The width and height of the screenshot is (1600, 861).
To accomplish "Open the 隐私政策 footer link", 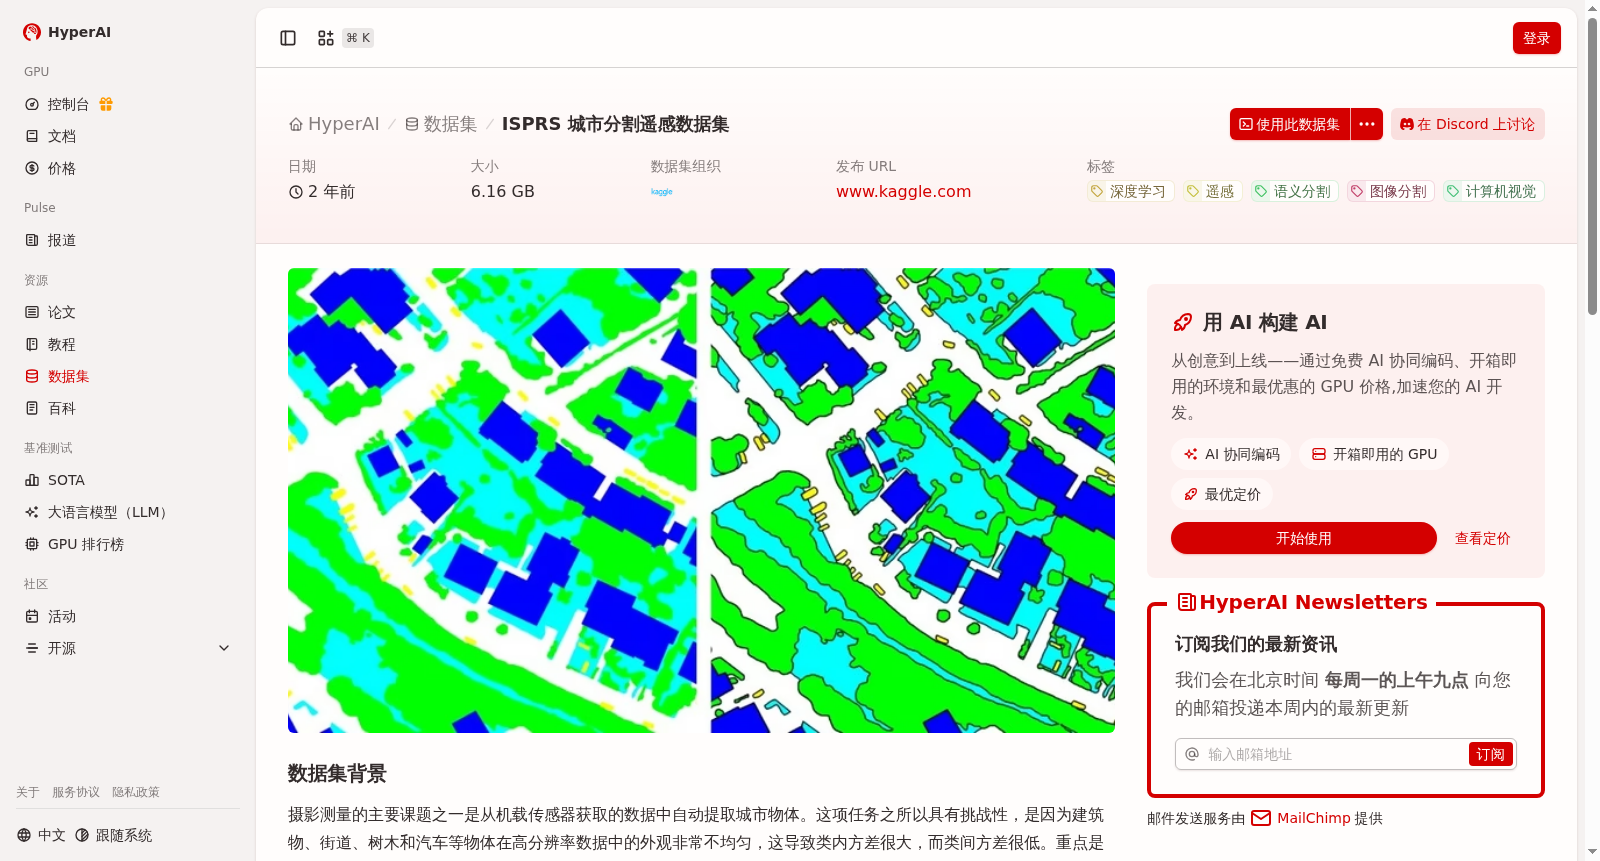I will pyautogui.click(x=136, y=792).
